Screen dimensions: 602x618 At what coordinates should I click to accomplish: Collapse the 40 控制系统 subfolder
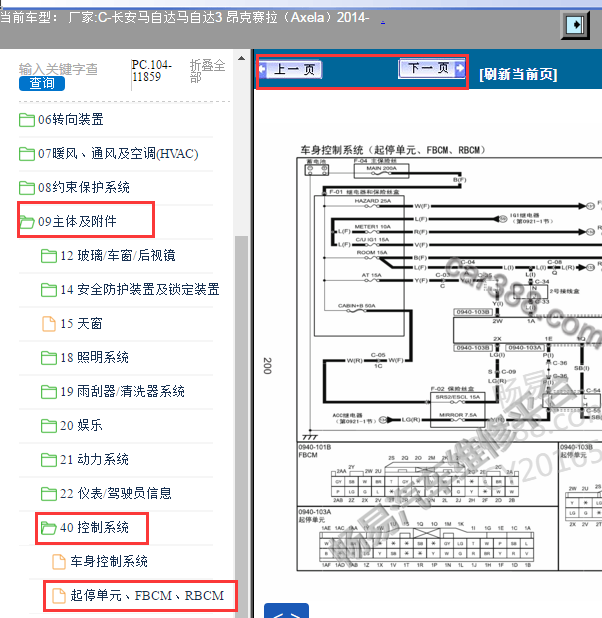pyautogui.click(x=95, y=528)
